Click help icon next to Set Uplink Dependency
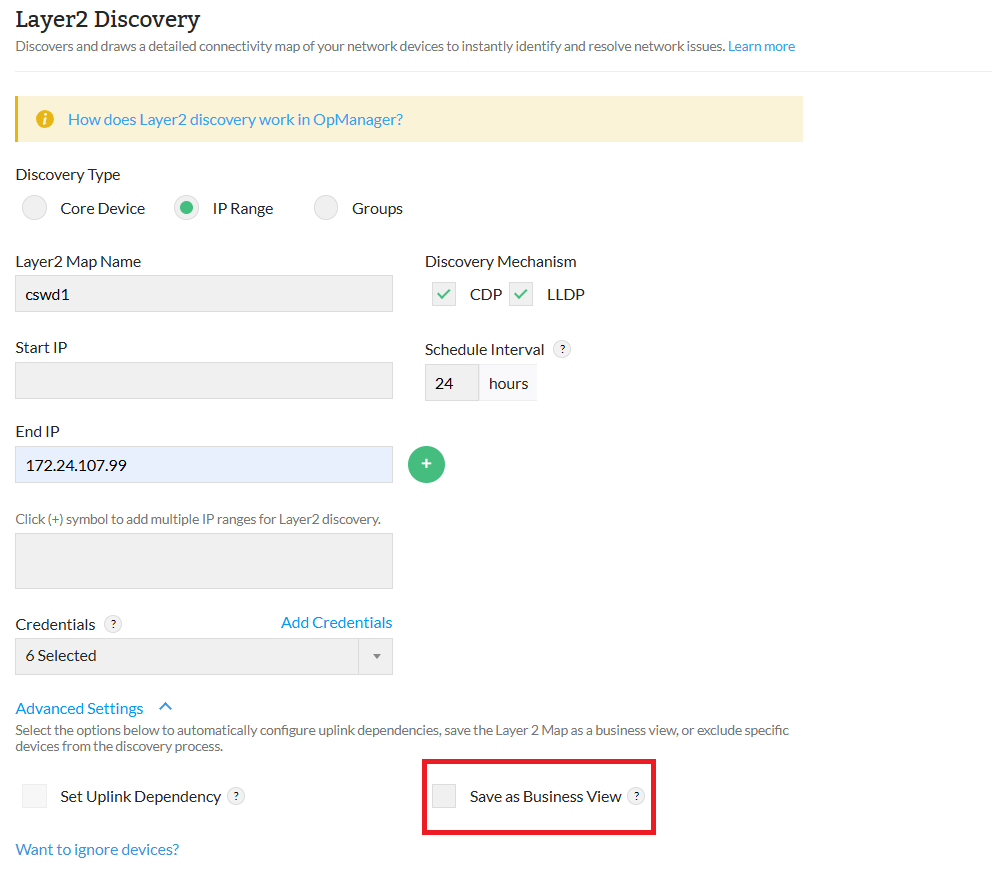The width and height of the screenshot is (992, 875). [x=236, y=796]
